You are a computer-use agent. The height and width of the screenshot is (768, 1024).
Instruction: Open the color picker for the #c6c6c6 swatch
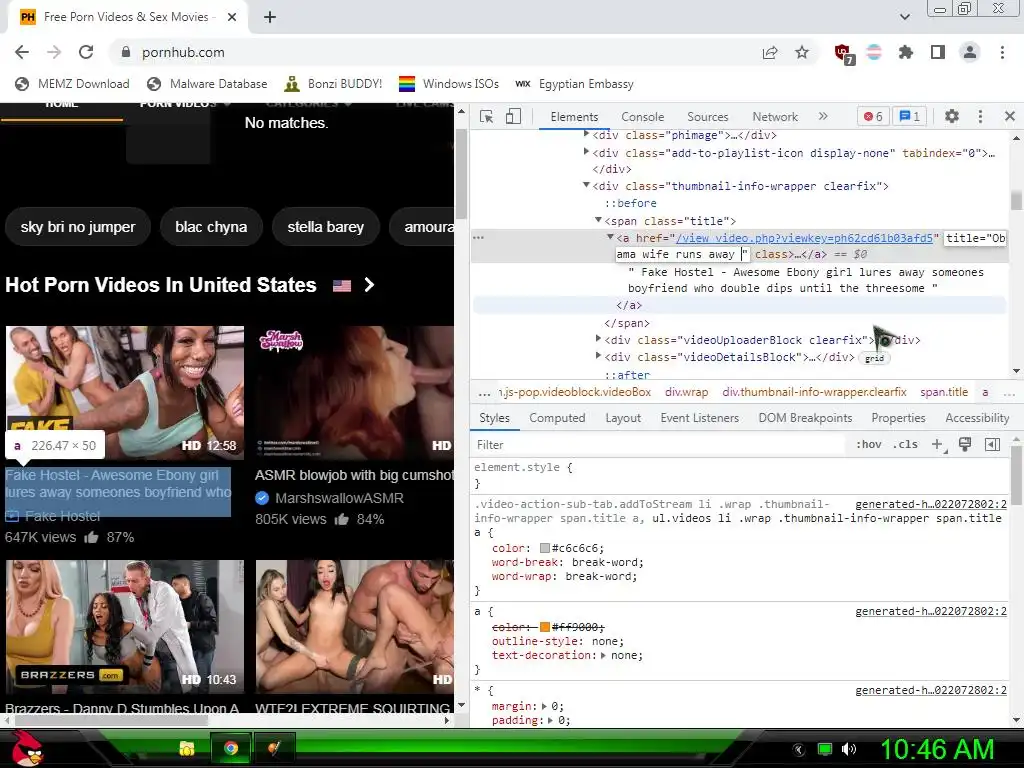click(545, 549)
